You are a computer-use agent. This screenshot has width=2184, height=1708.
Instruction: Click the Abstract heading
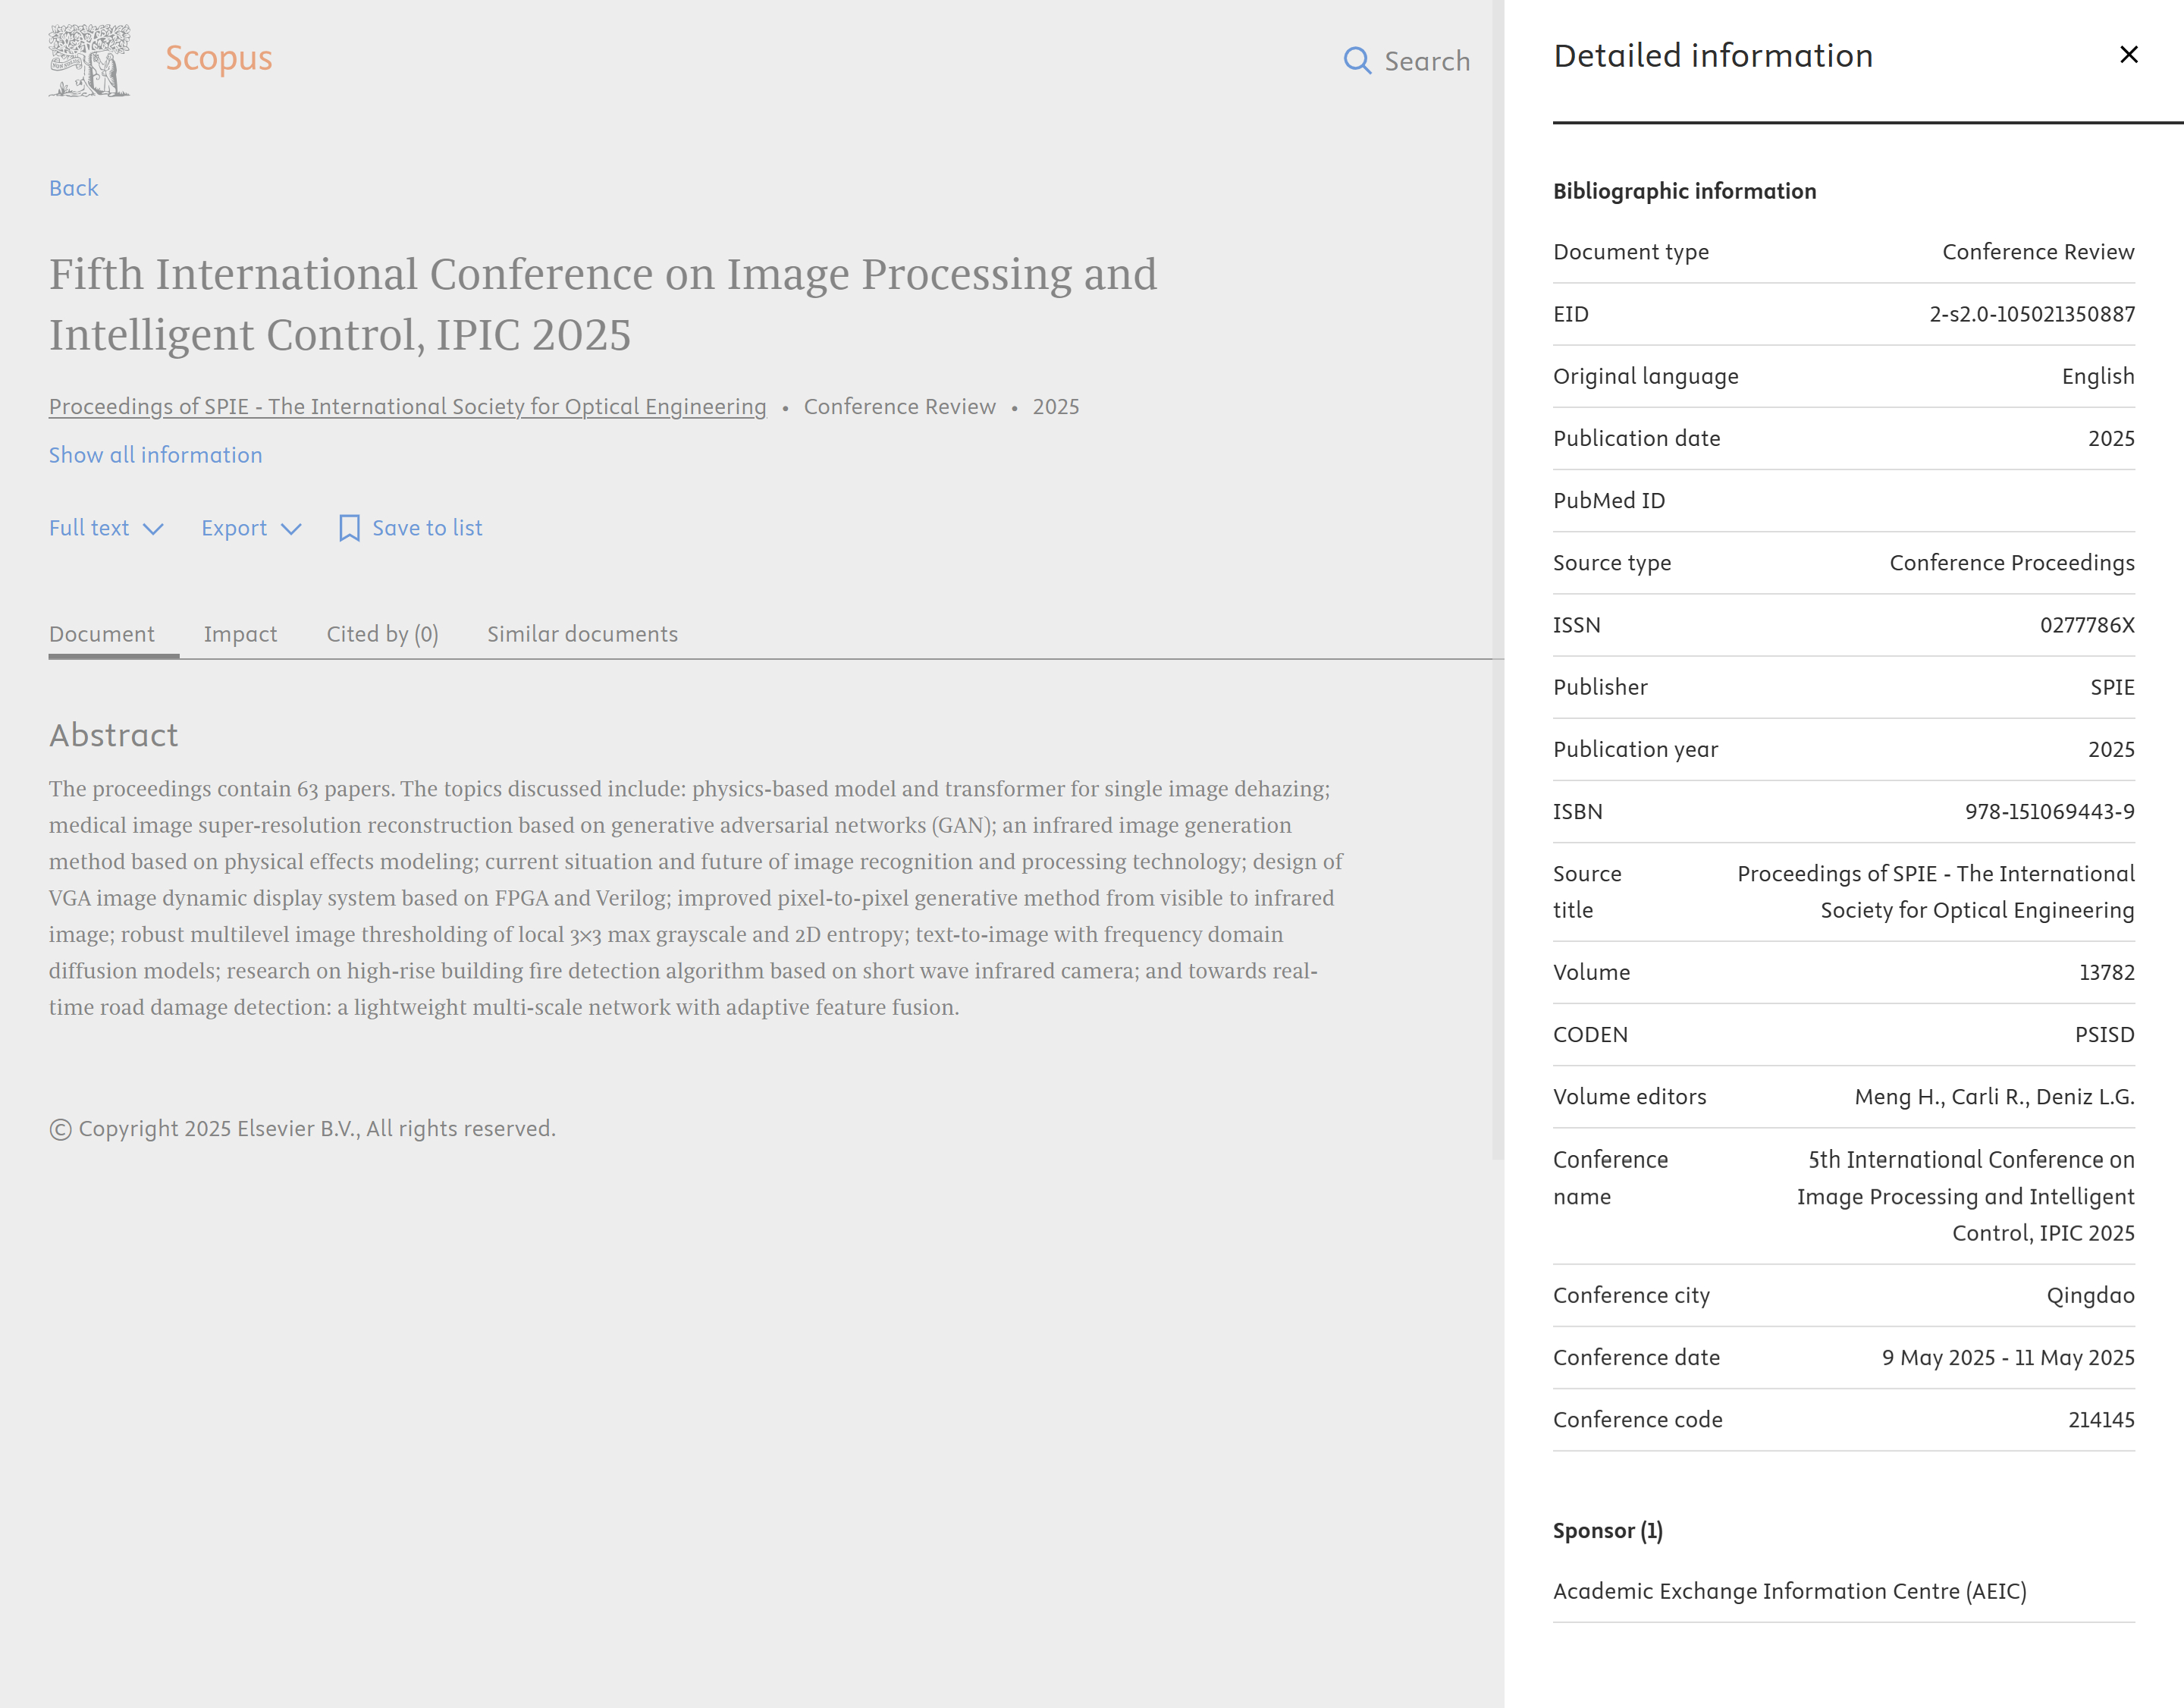(114, 735)
